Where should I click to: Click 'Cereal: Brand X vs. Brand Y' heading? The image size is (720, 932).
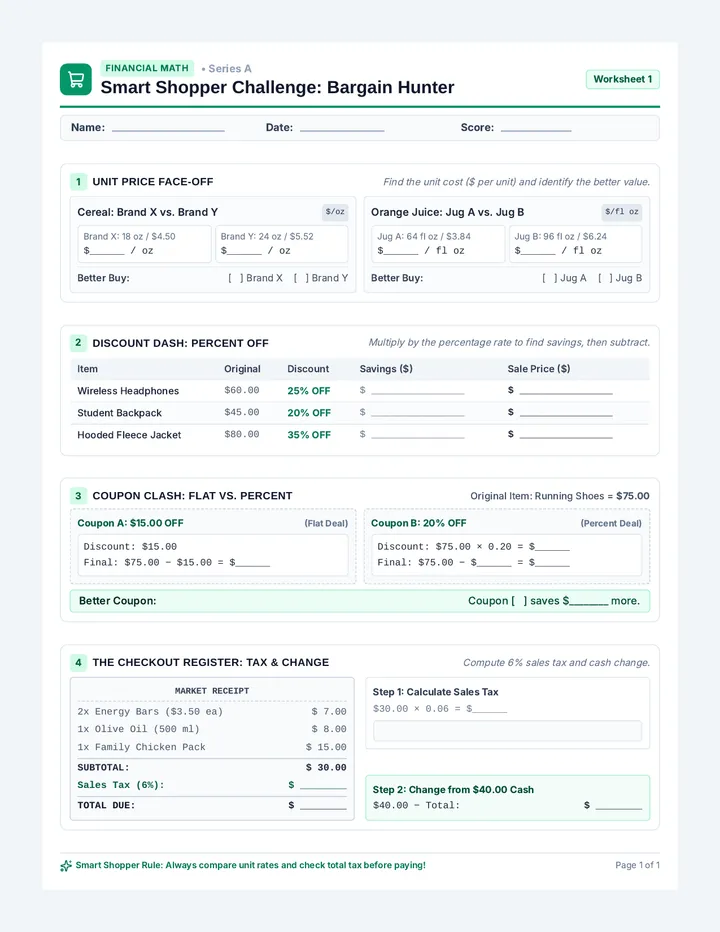click(147, 212)
